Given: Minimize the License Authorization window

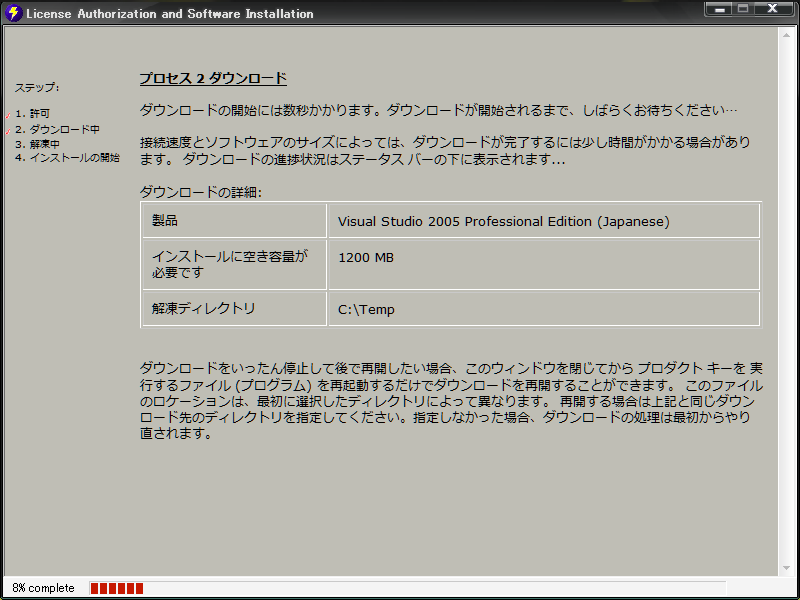Looking at the screenshot, I should click(x=718, y=9).
